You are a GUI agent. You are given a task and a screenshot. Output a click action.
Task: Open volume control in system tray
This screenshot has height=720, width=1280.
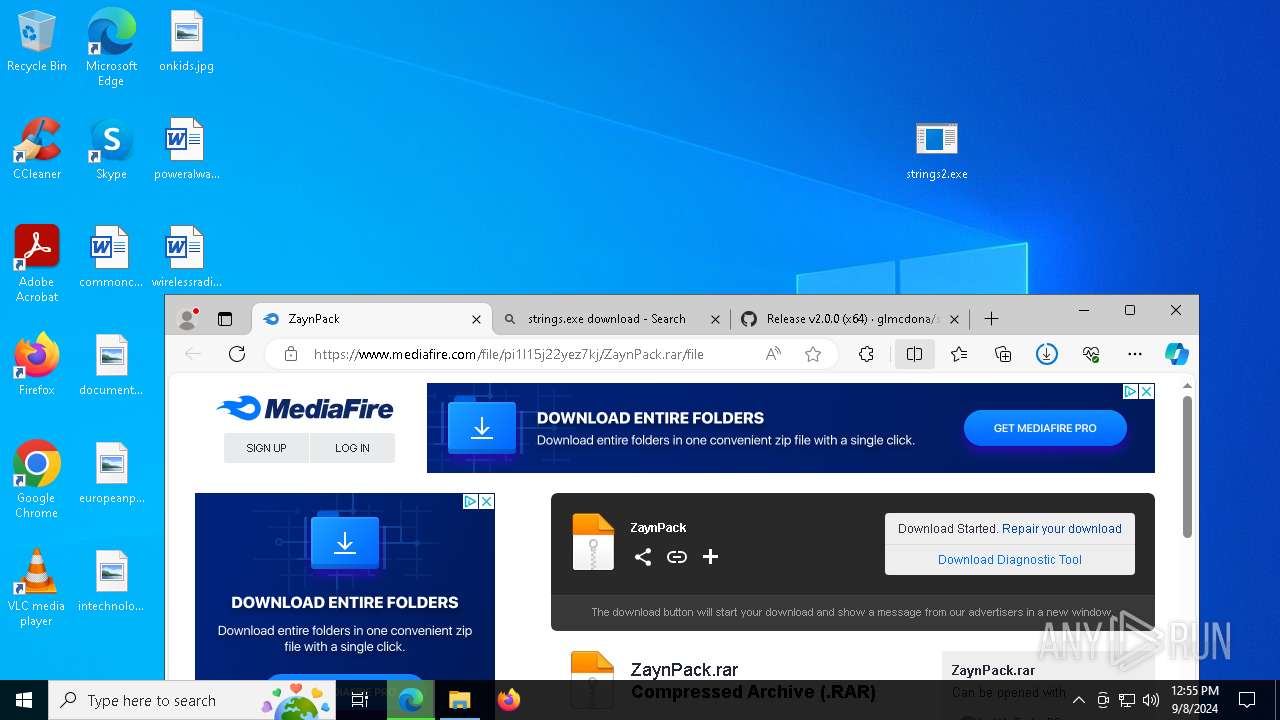(1151, 700)
